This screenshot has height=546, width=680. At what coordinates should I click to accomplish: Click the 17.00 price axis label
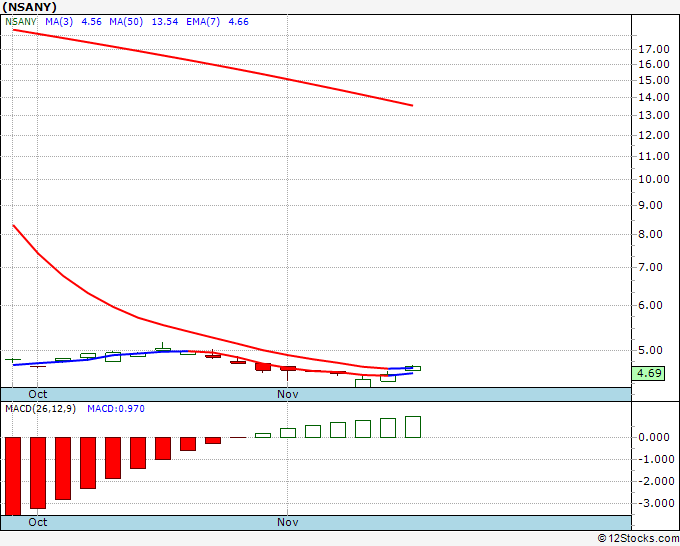(654, 49)
